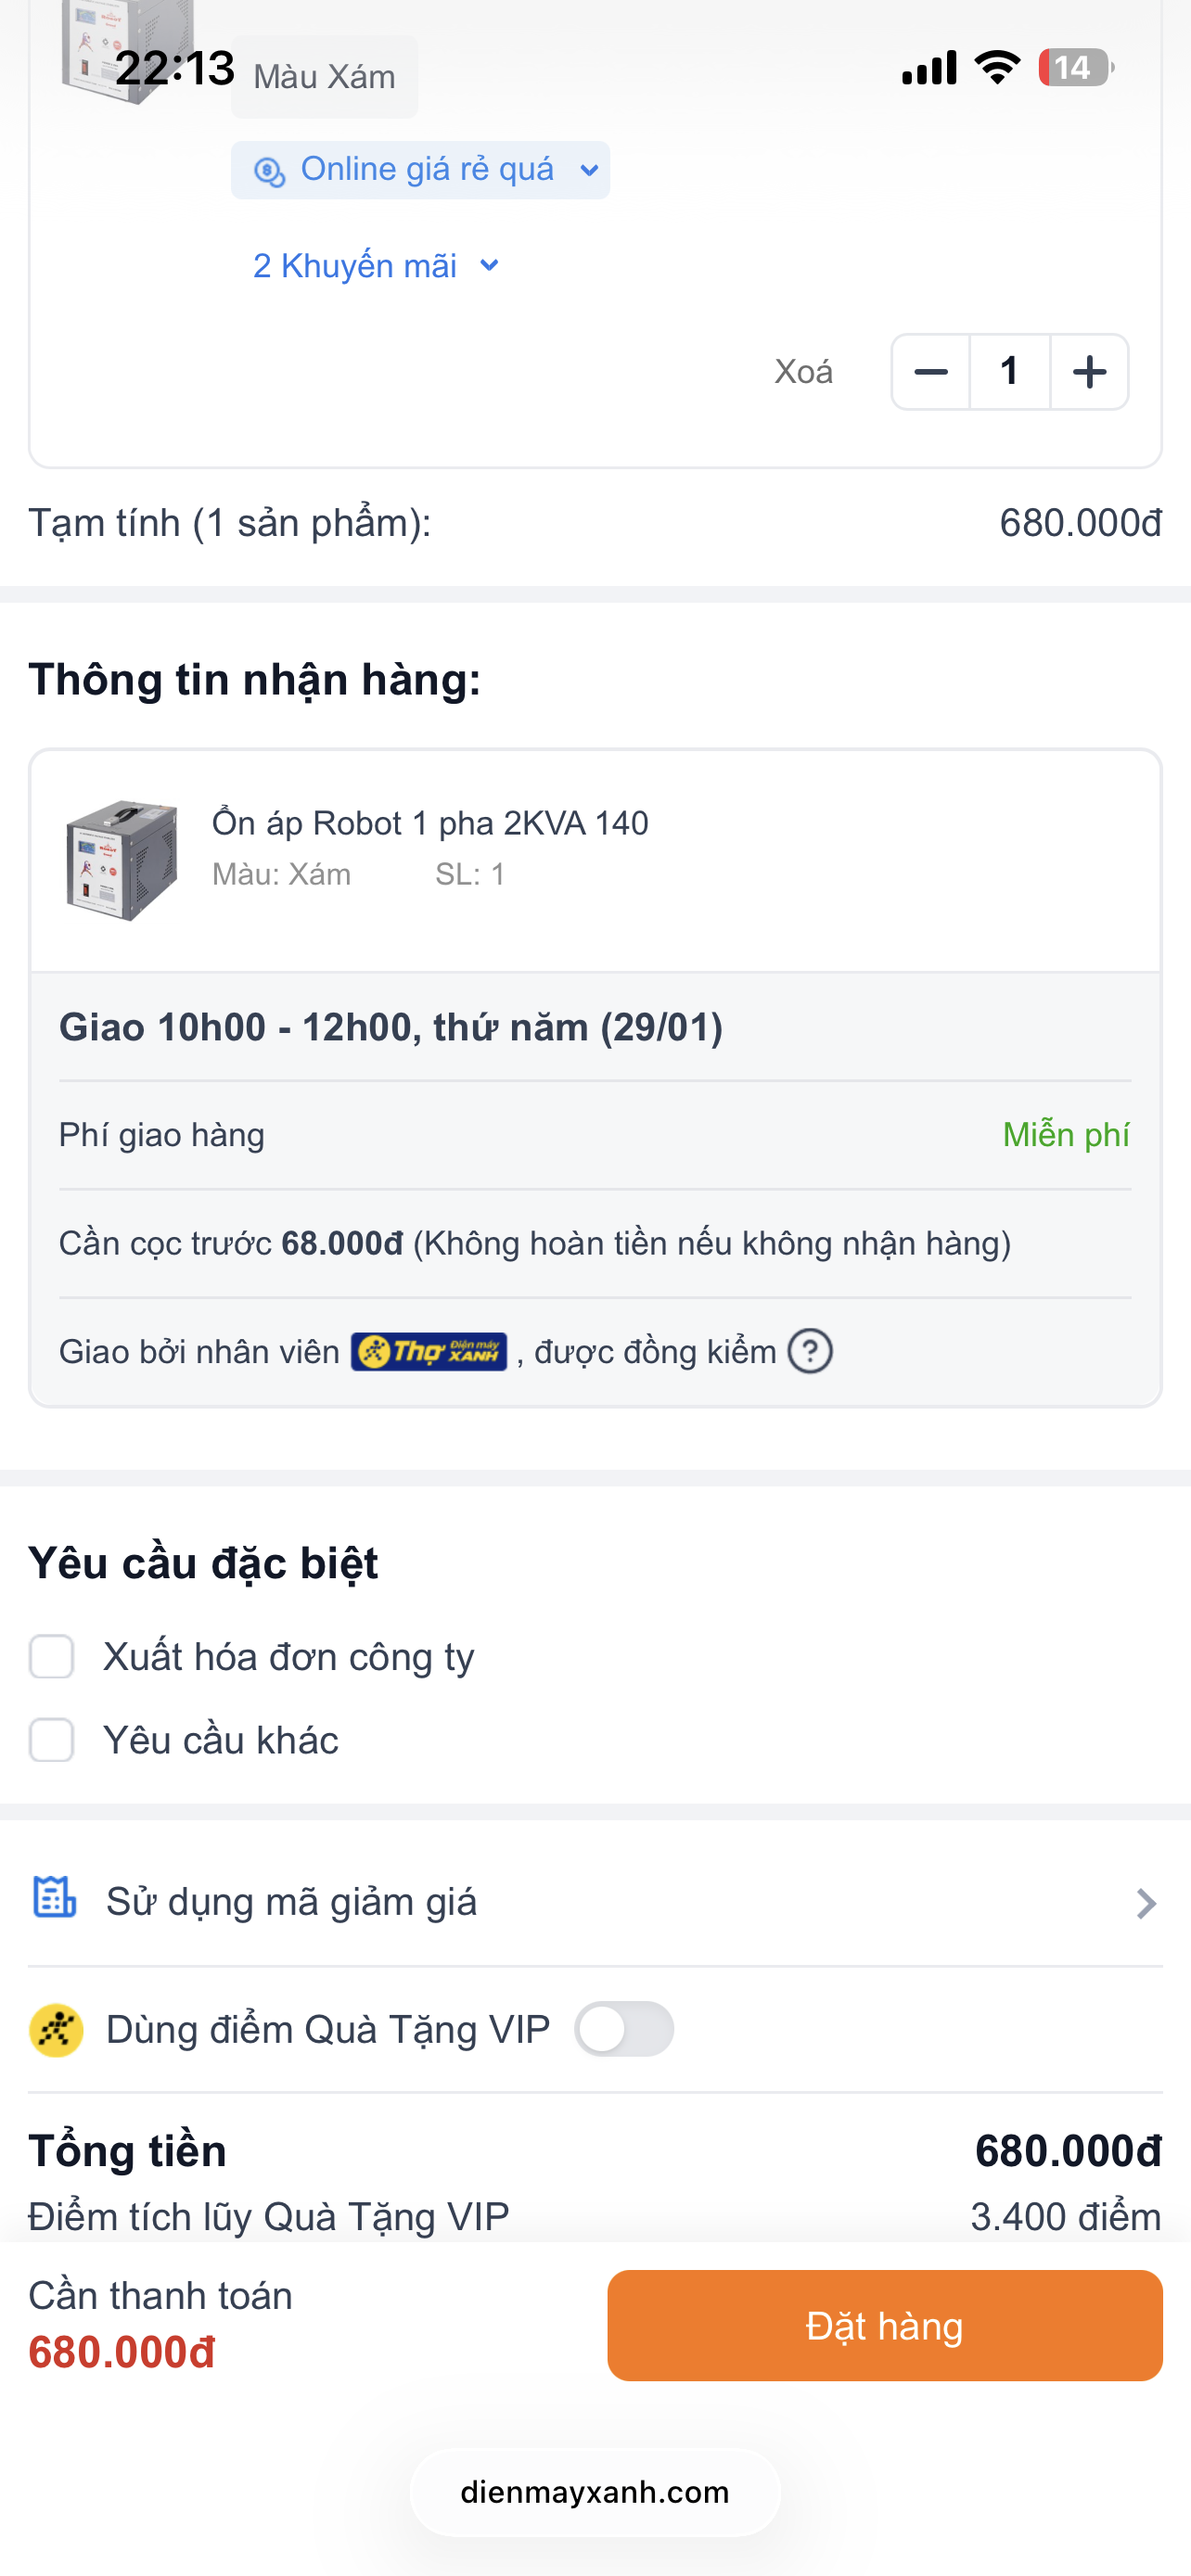Click the Online giá rẻ quá badge icon
The image size is (1191, 2576).
[269, 171]
